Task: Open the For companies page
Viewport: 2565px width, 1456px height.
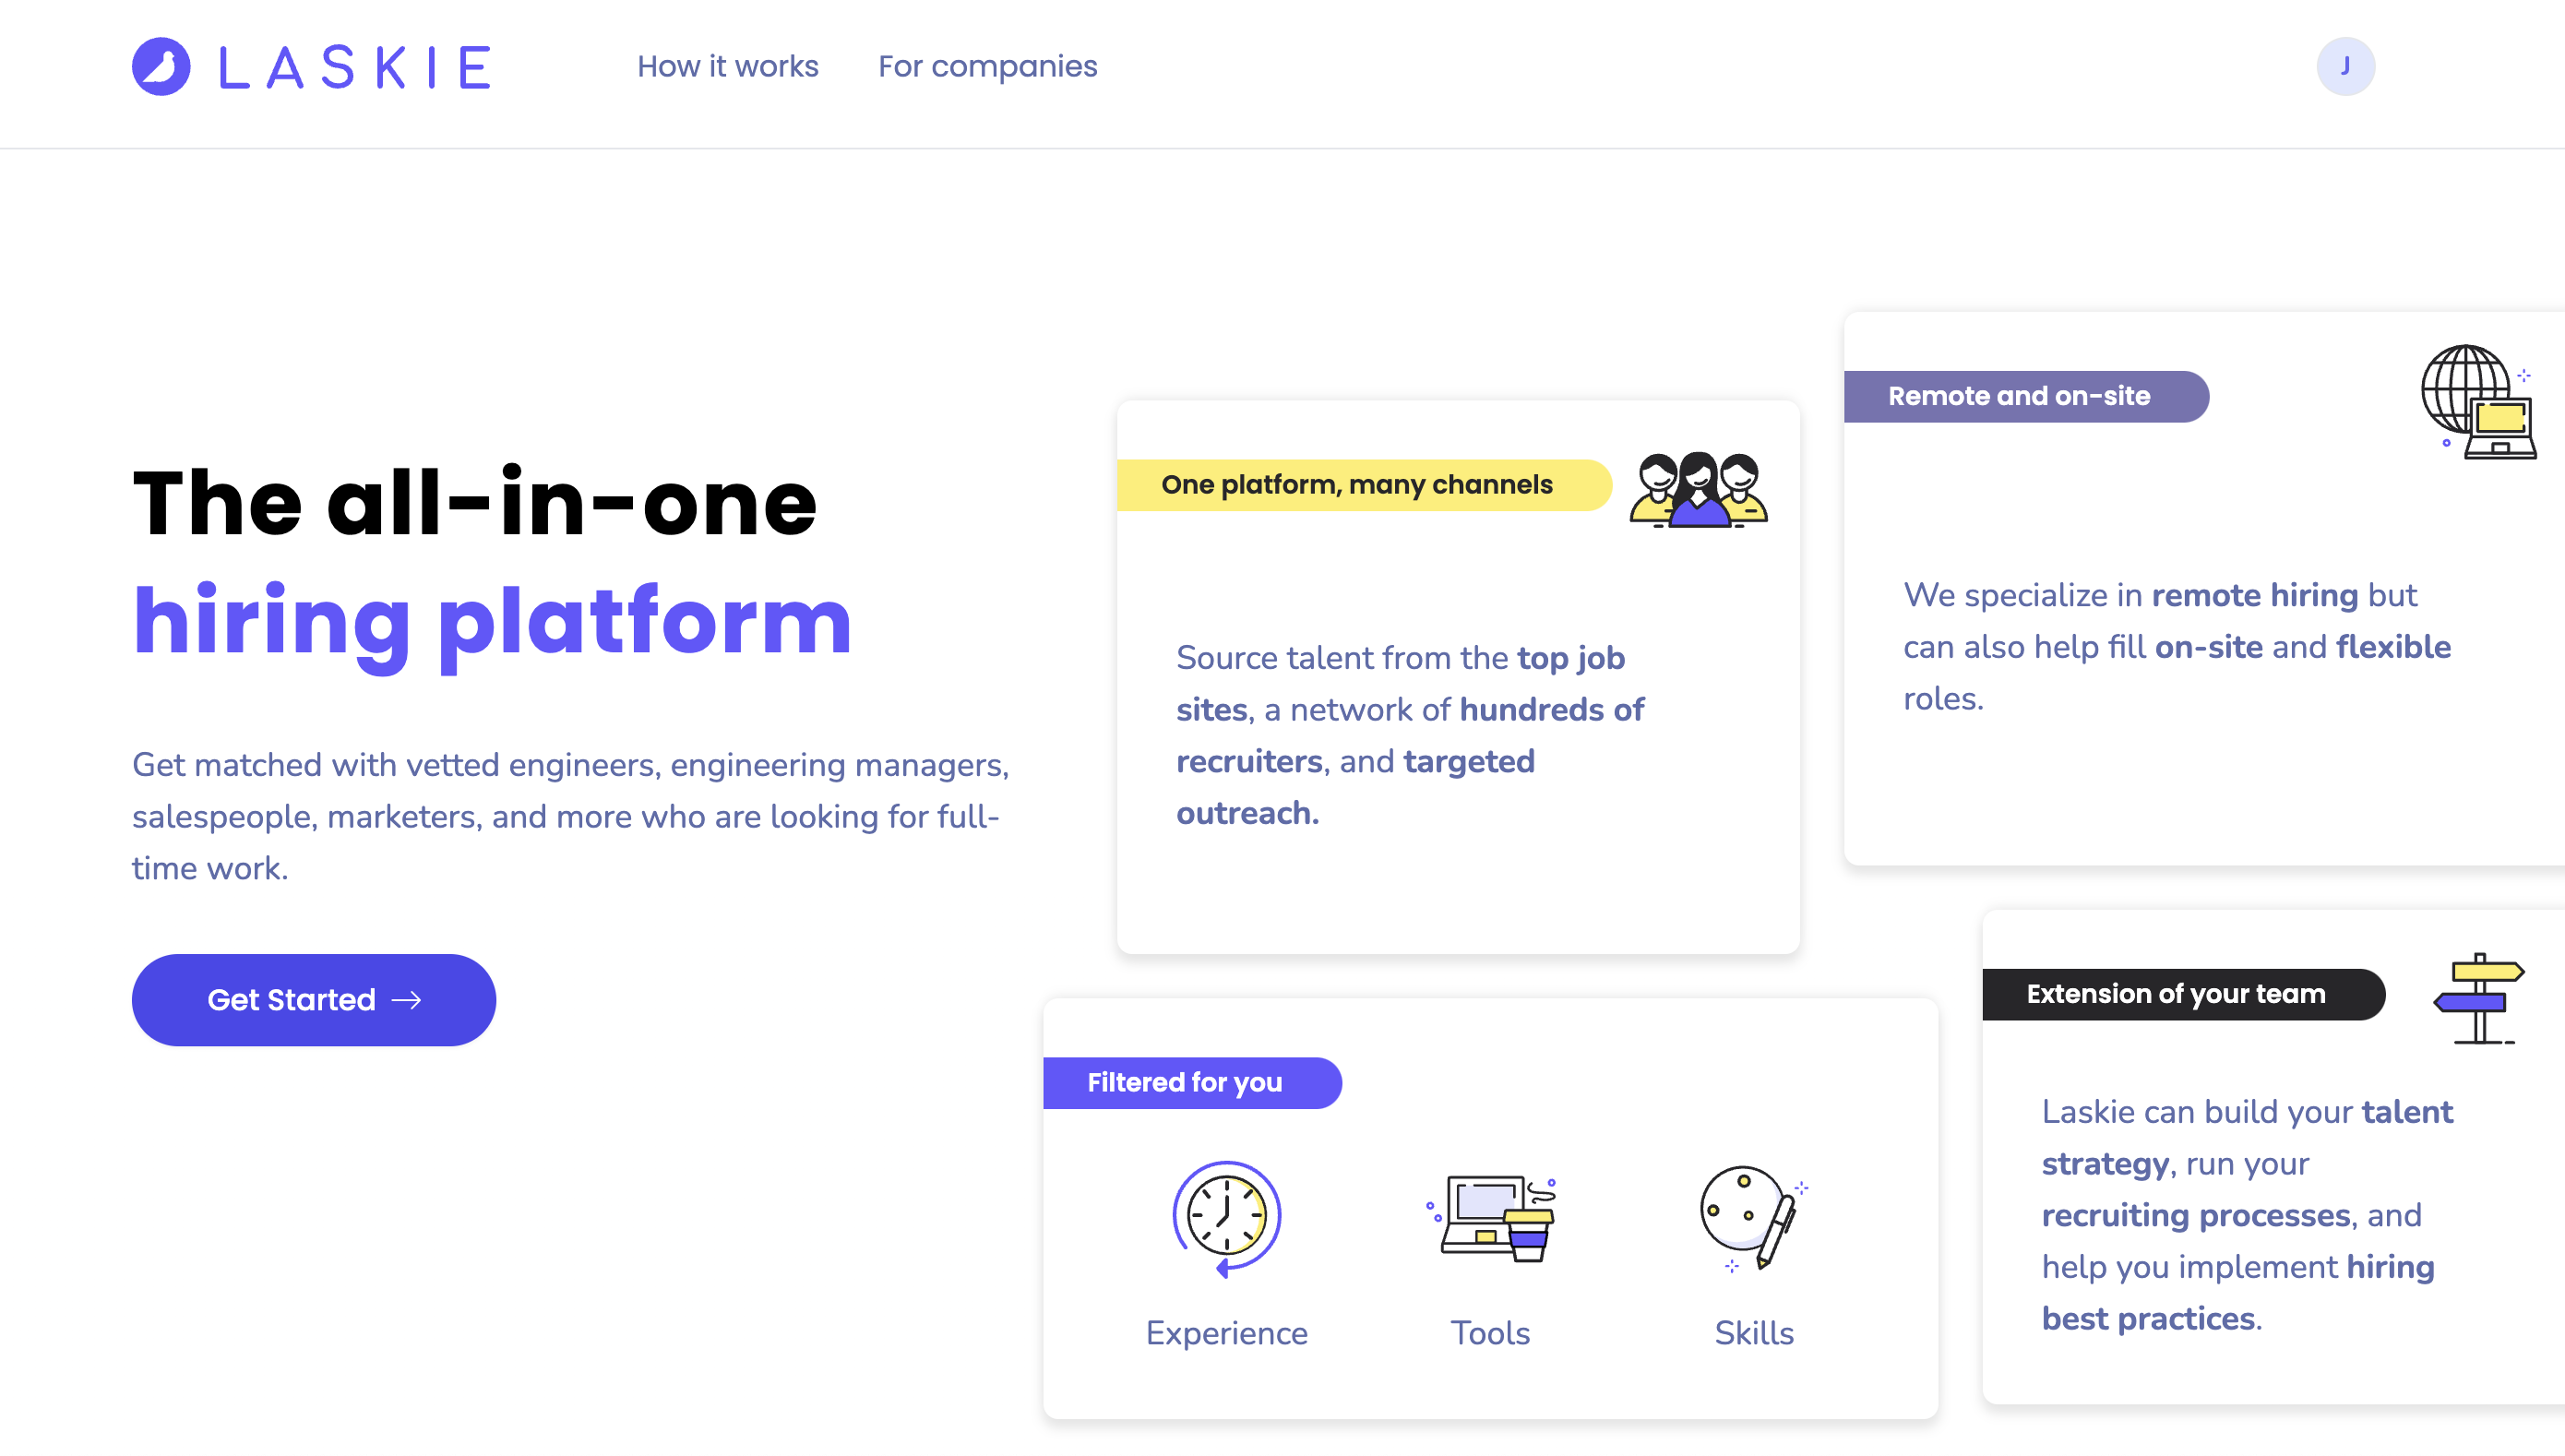Action: pos(987,66)
